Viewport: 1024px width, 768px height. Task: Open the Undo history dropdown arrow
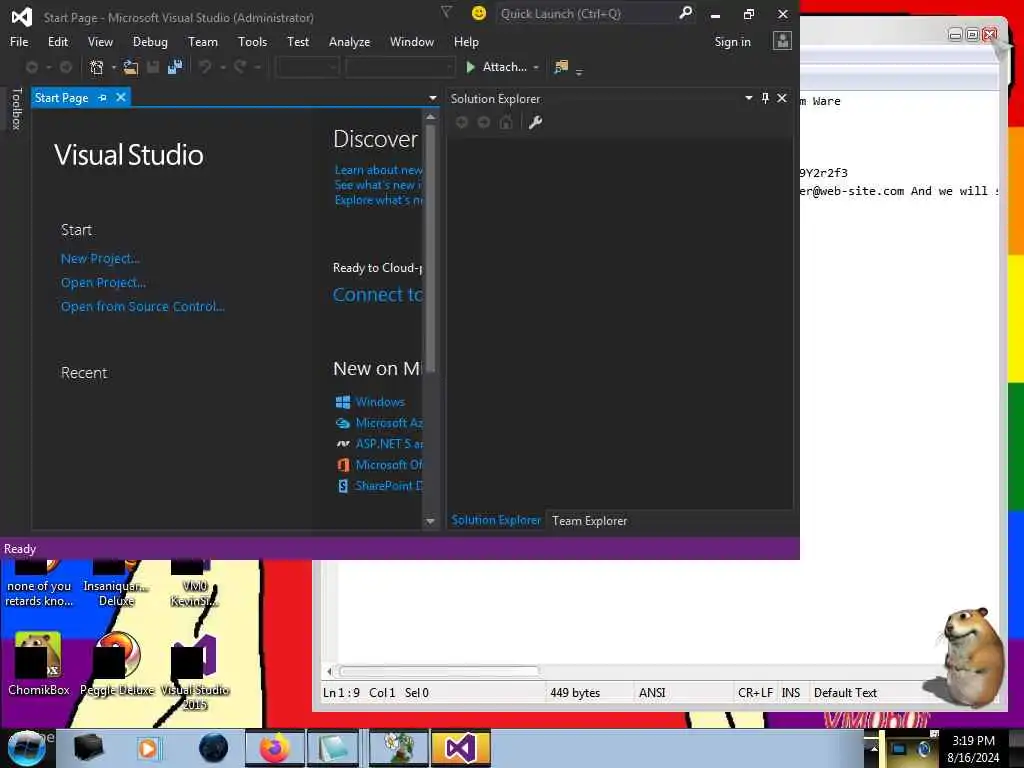[x=223, y=67]
